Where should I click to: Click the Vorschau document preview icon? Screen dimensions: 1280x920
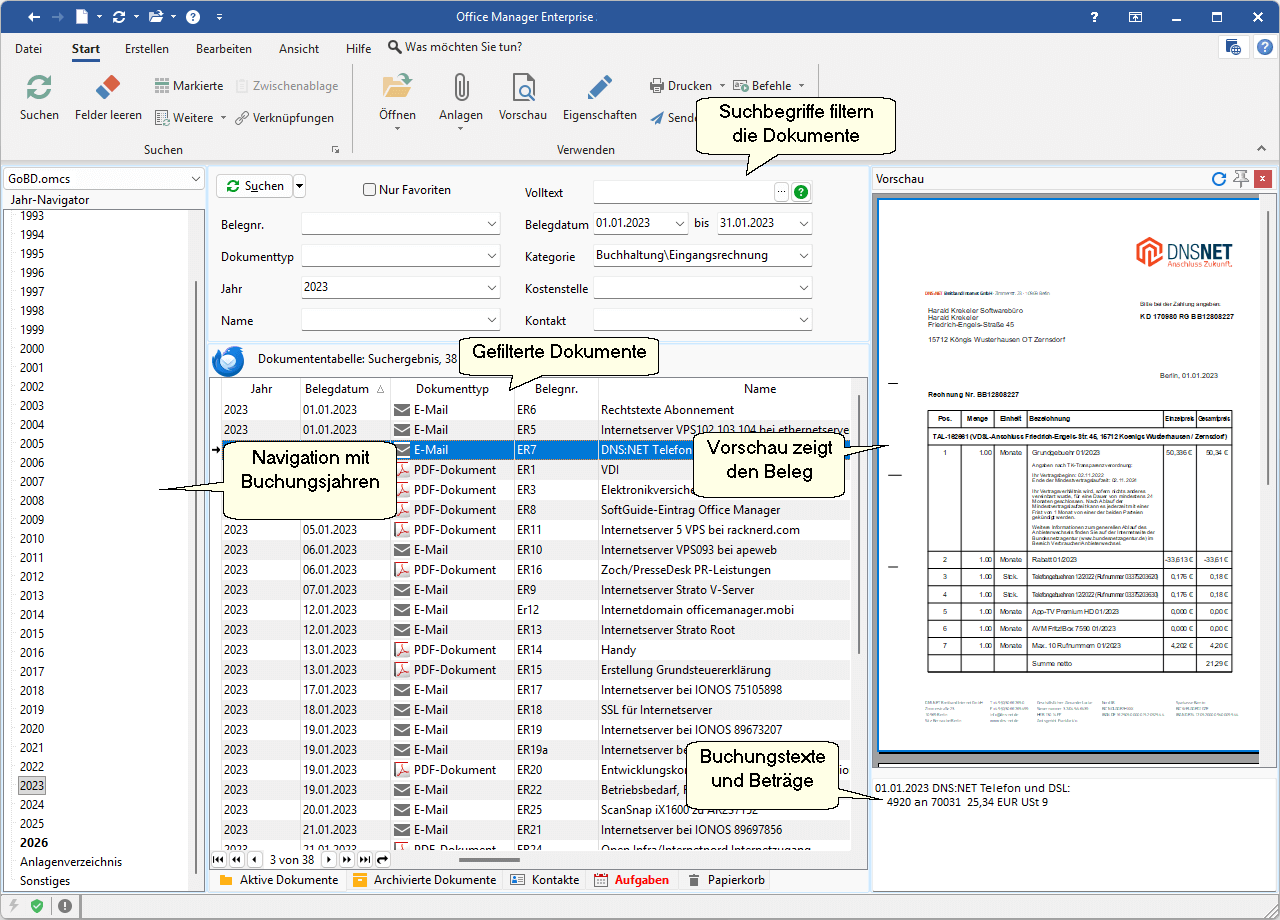click(x=523, y=88)
